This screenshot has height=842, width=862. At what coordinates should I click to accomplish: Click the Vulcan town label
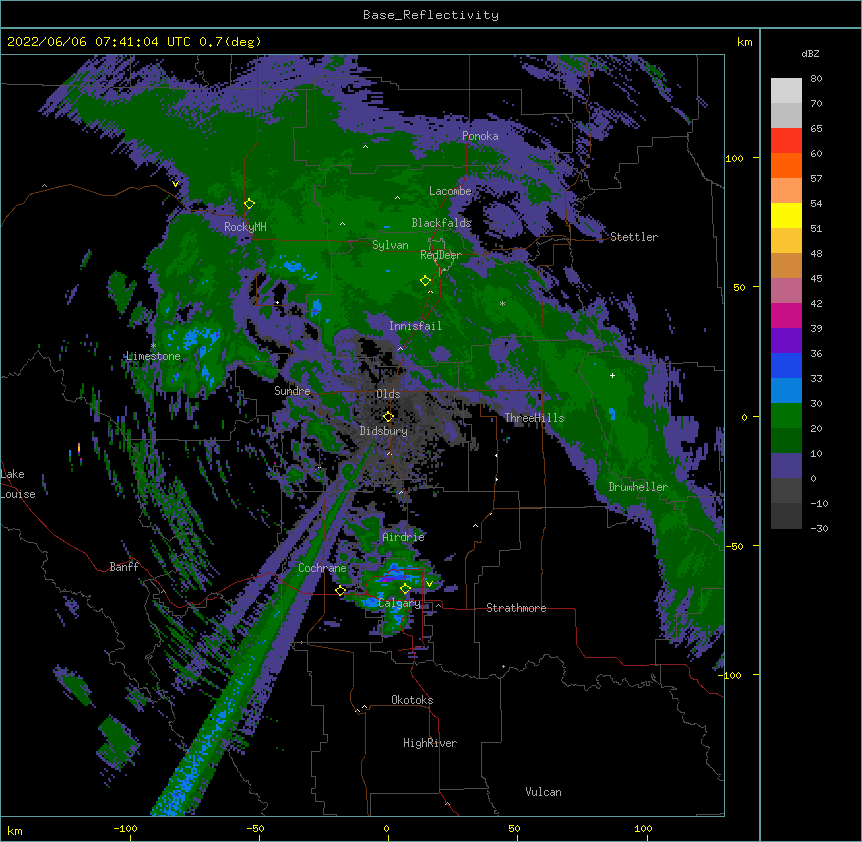pos(543,792)
